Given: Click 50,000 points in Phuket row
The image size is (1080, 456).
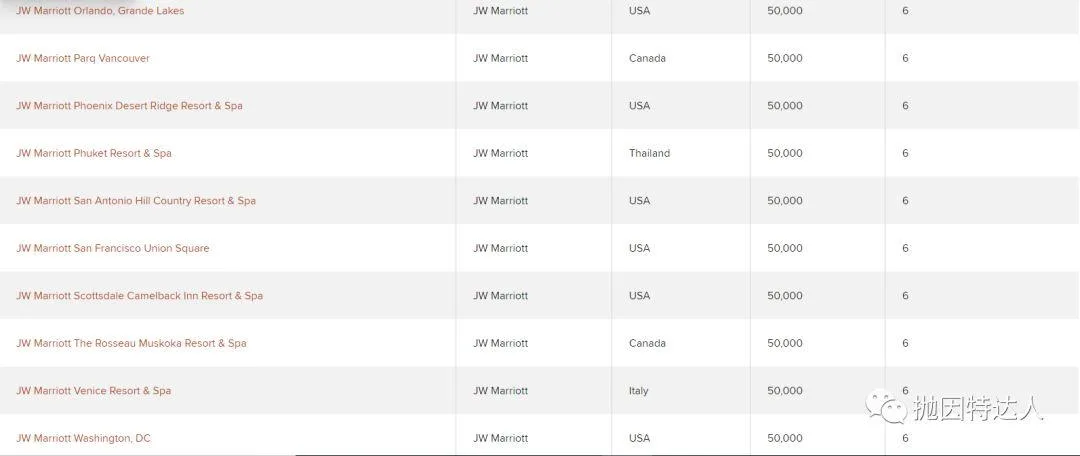Looking at the screenshot, I should (785, 154).
